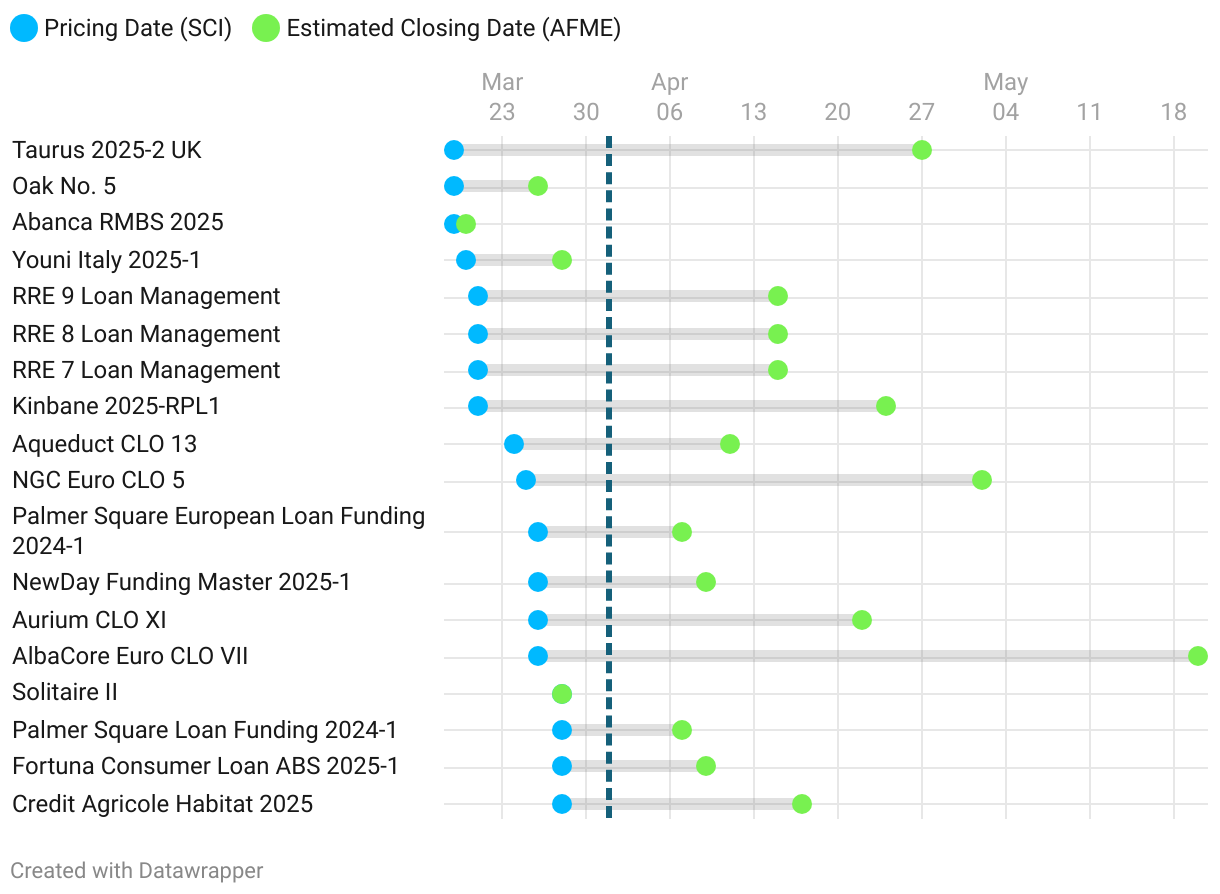Select Palmer Square European Loan Funding closing dot
This screenshot has width=1220, height=894.
(x=682, y=532)
